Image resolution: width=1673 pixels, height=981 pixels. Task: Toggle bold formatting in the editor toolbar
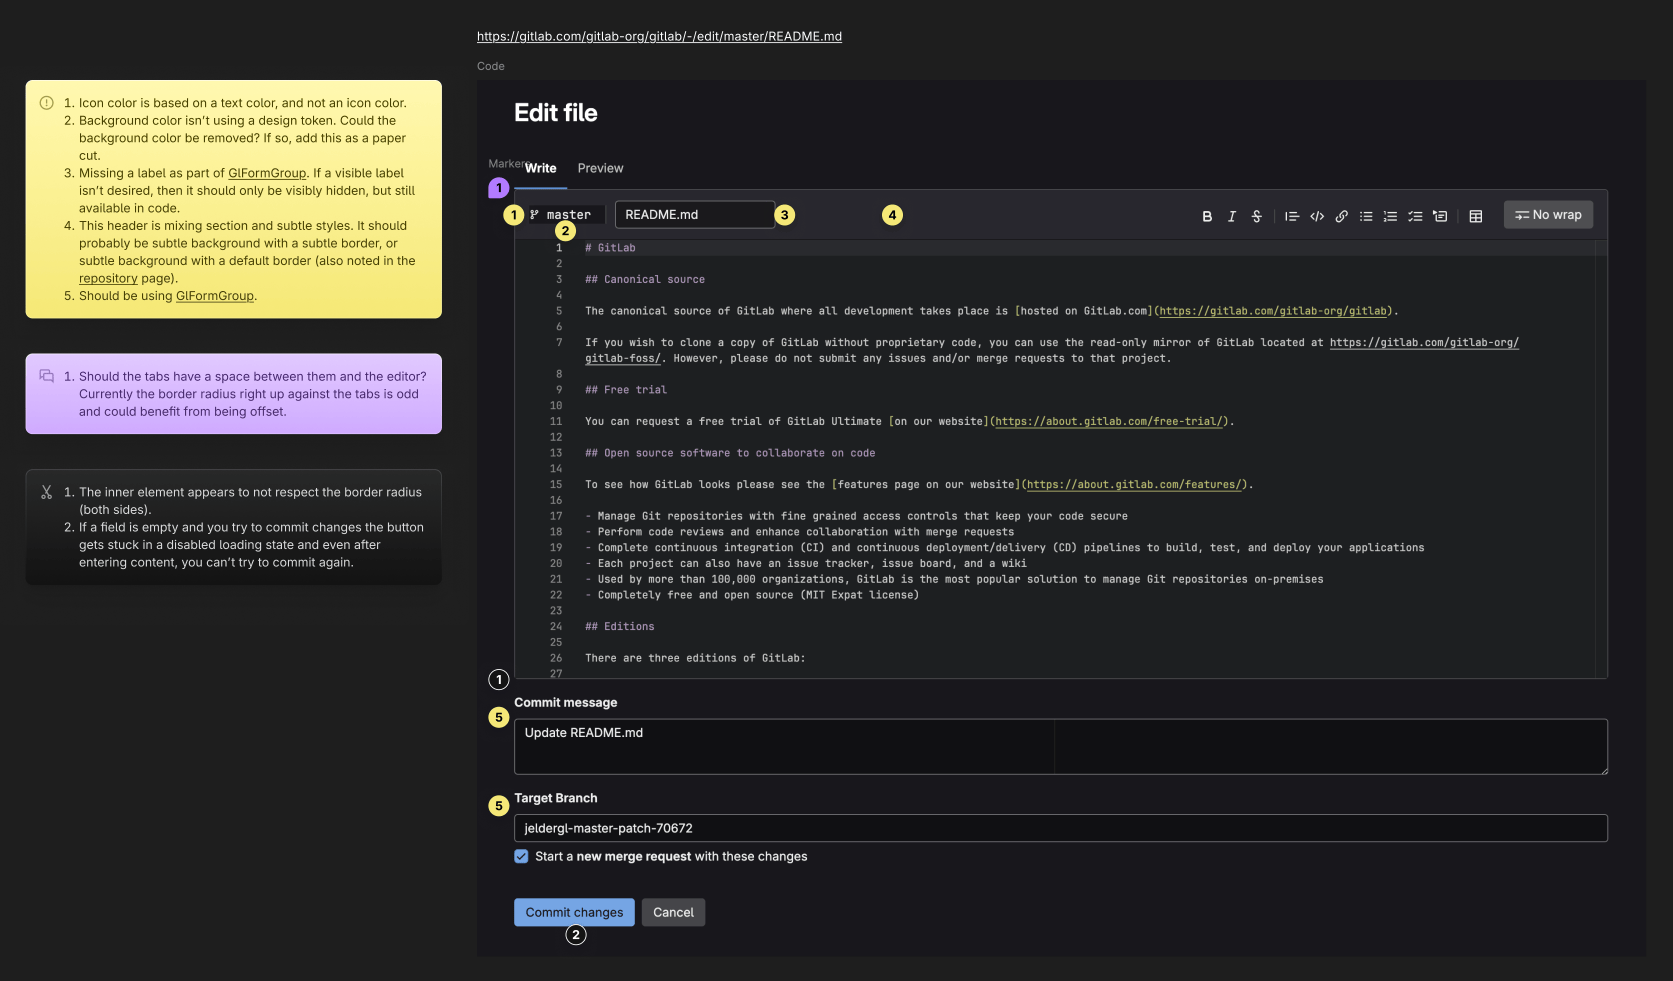tap(1207, 216)
